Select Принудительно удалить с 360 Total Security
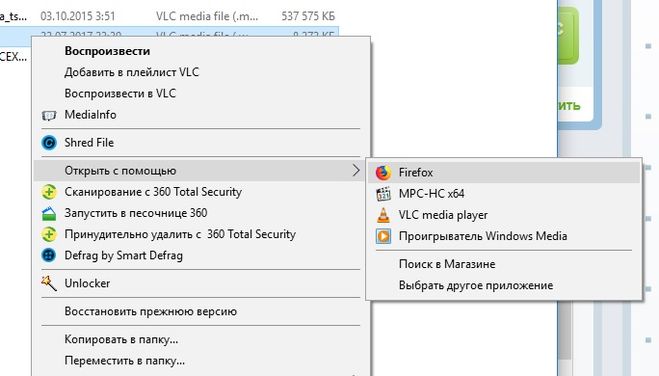Viewport: 659px width, 376px height. coord(180,234)
